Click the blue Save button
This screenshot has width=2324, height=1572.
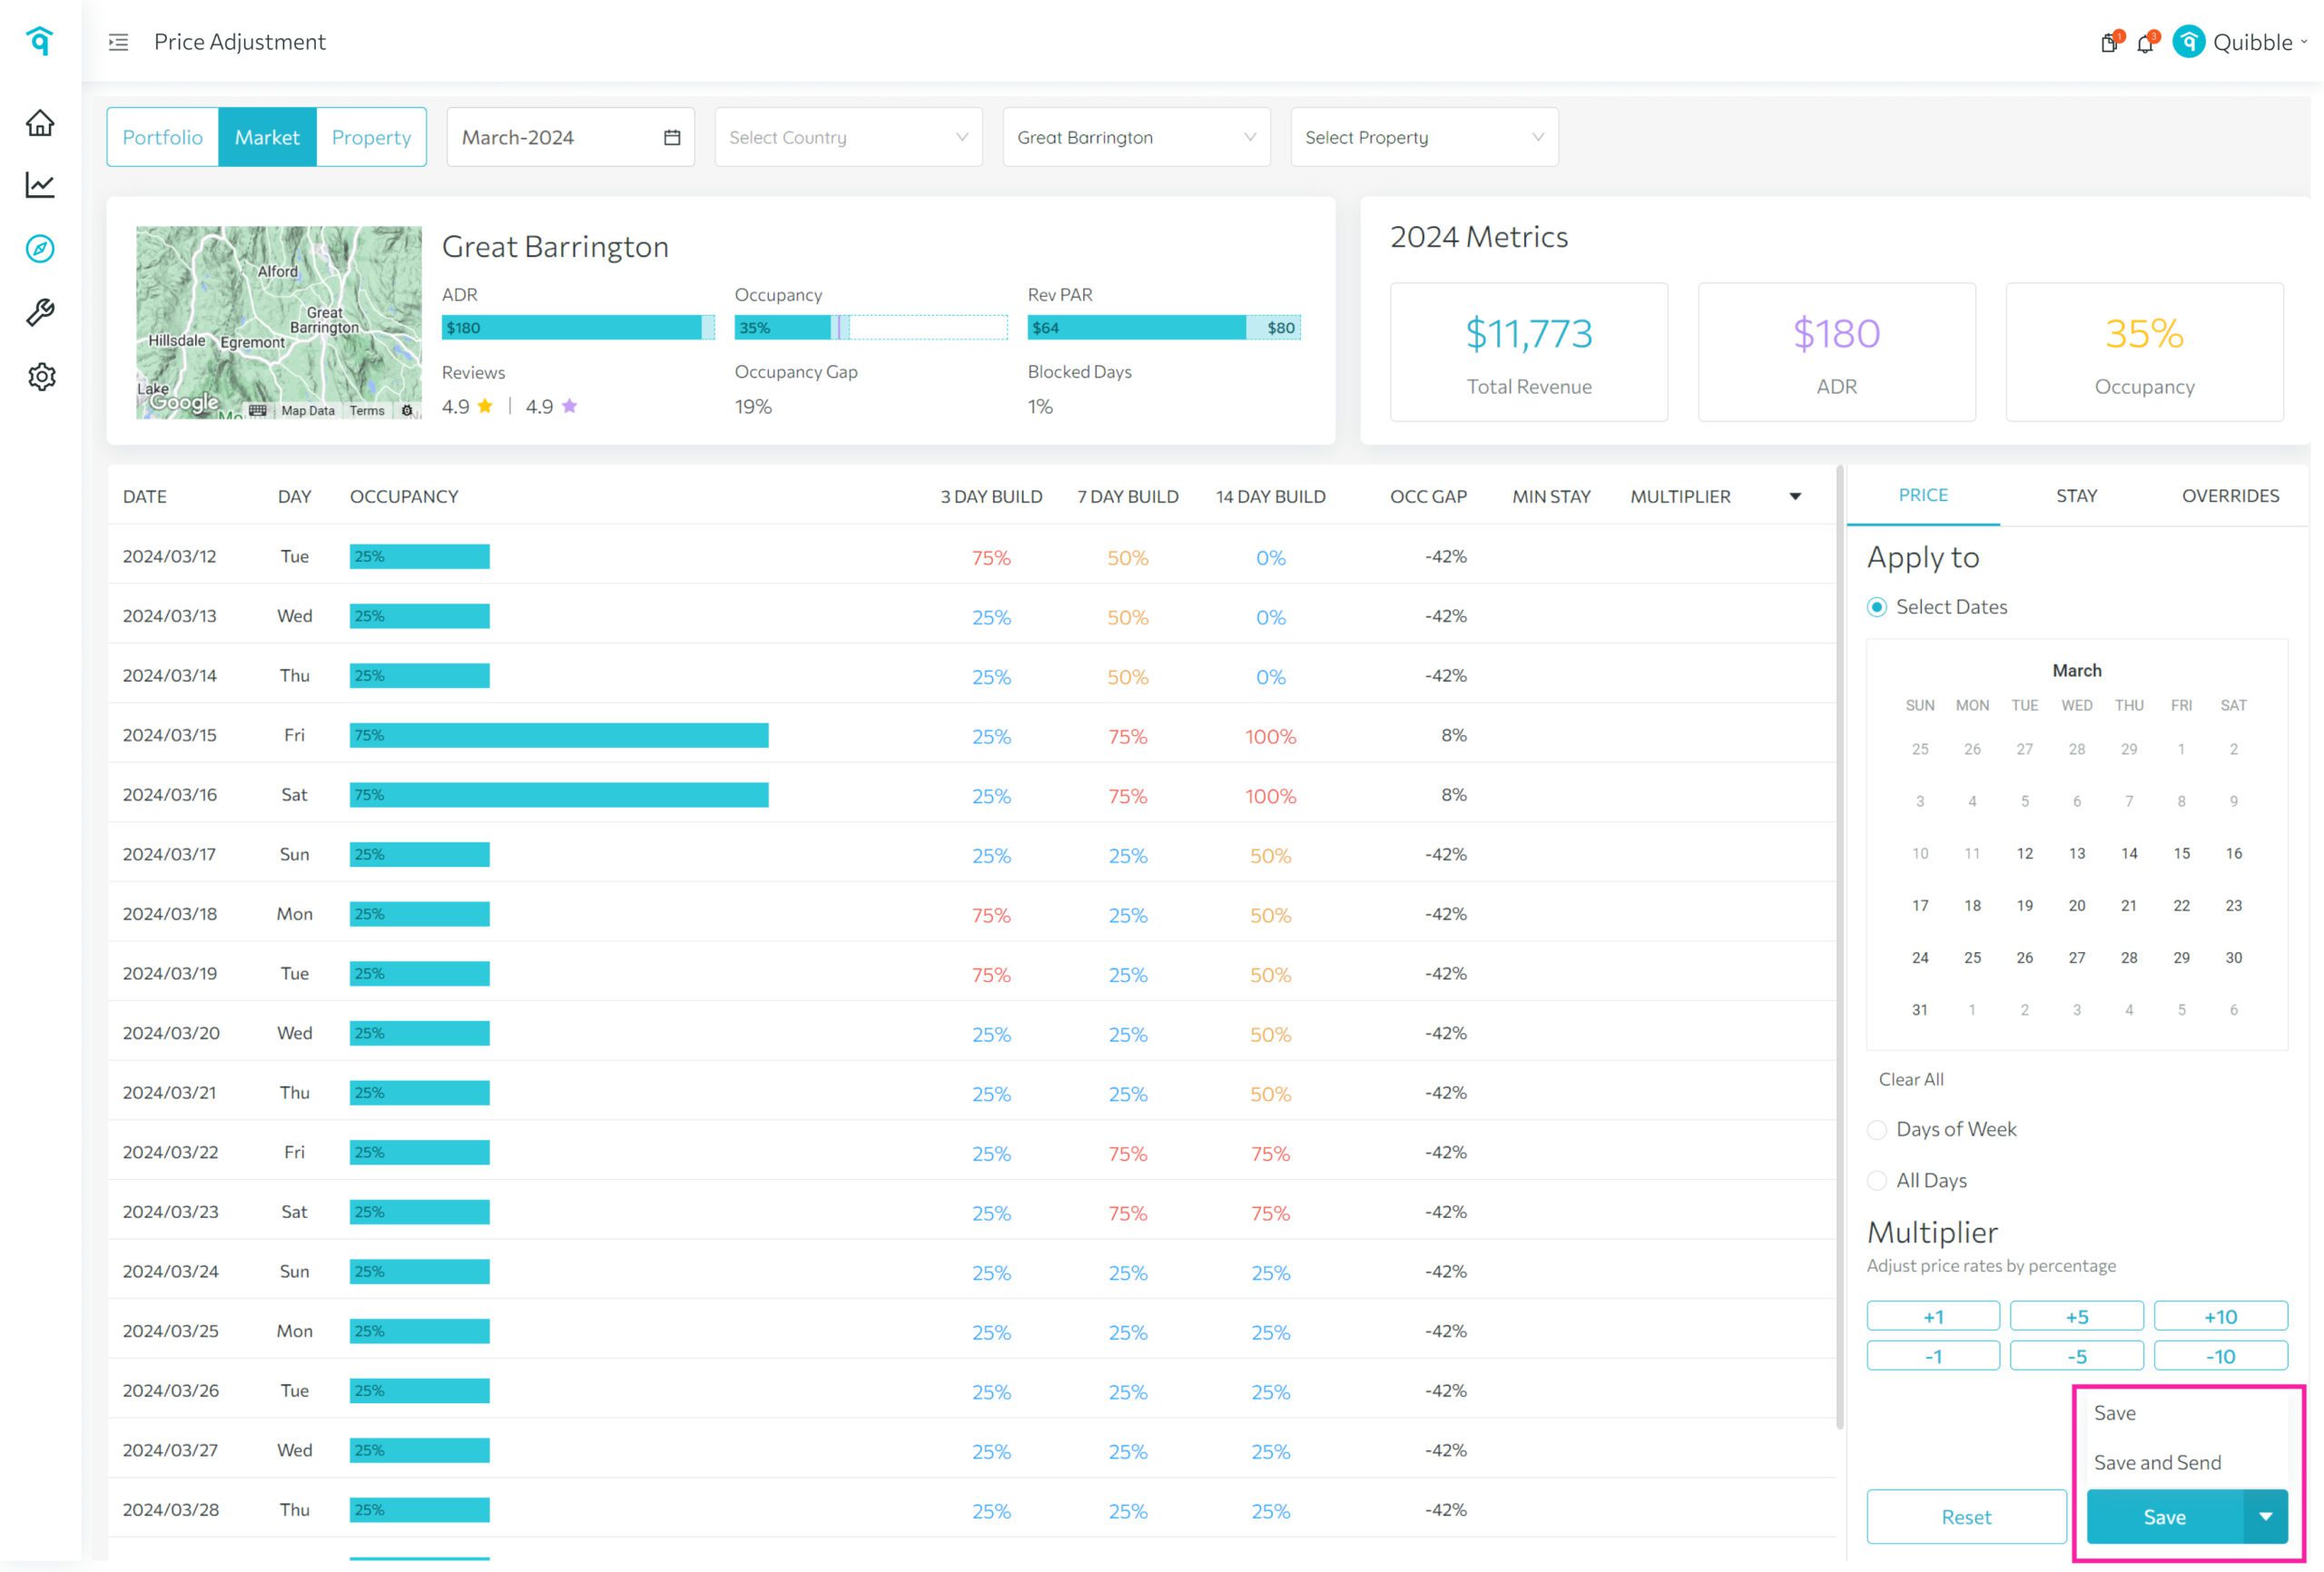2165,1516
